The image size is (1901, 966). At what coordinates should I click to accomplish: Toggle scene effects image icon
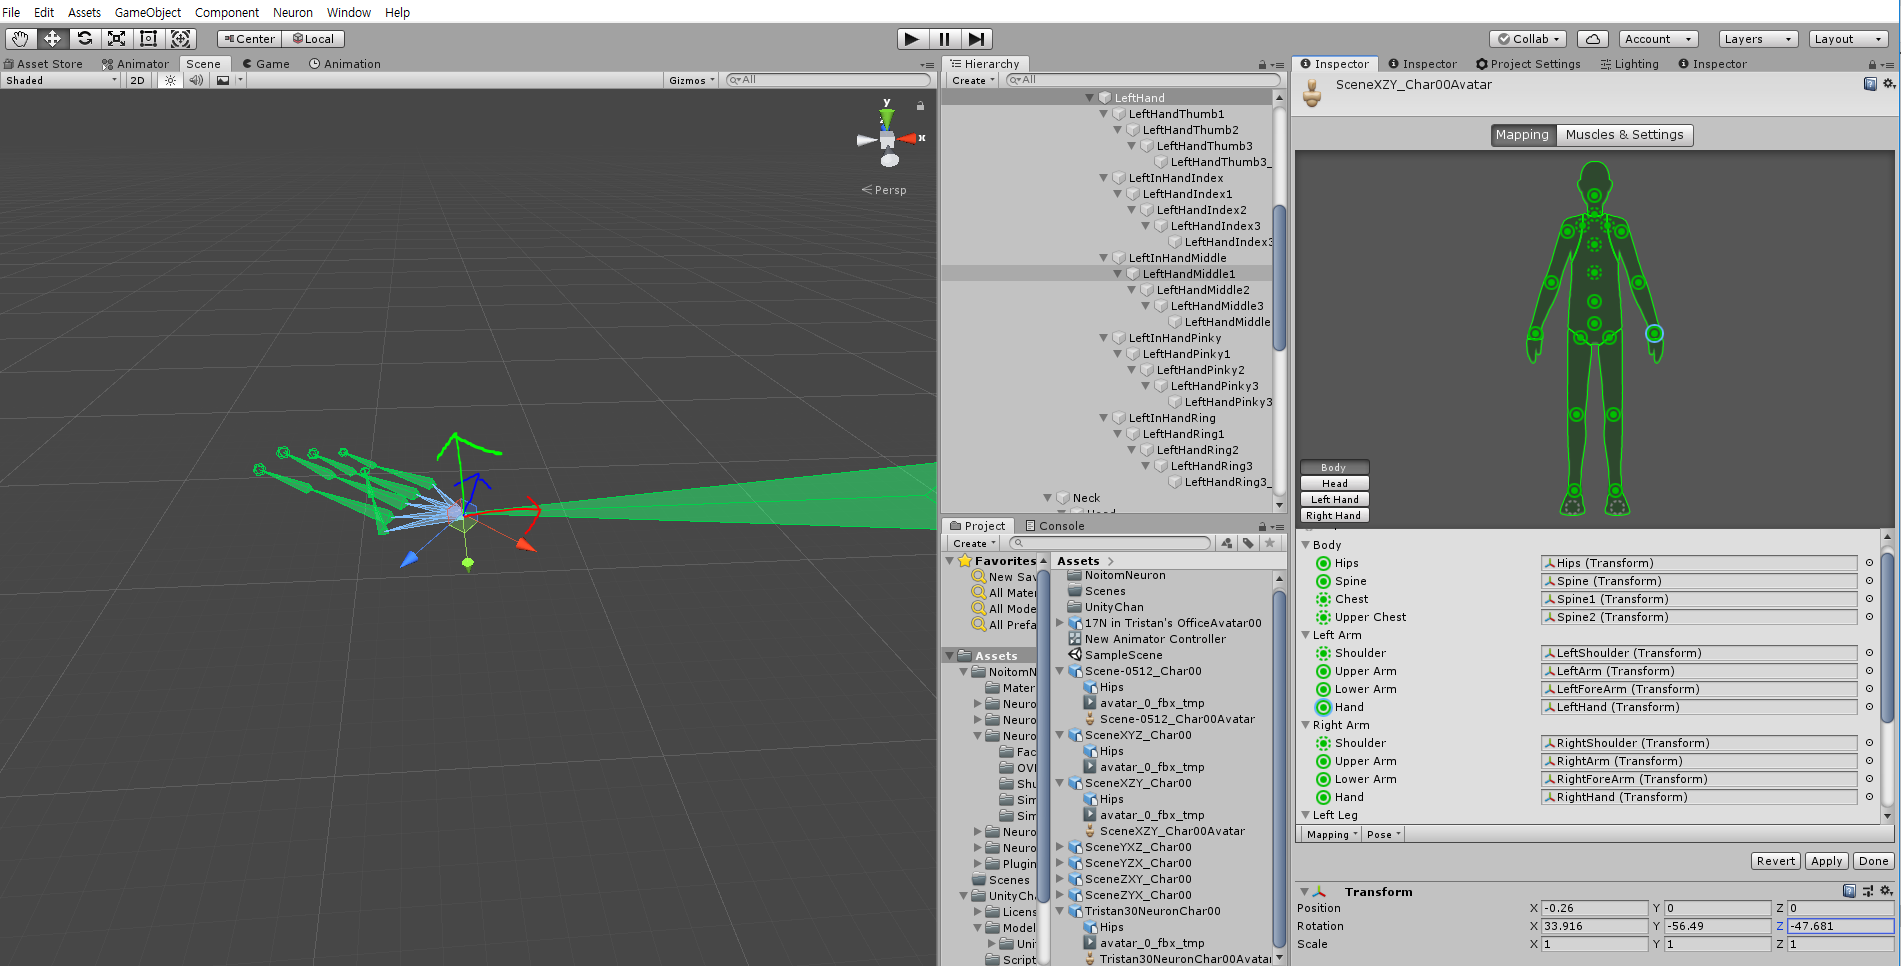223,80
